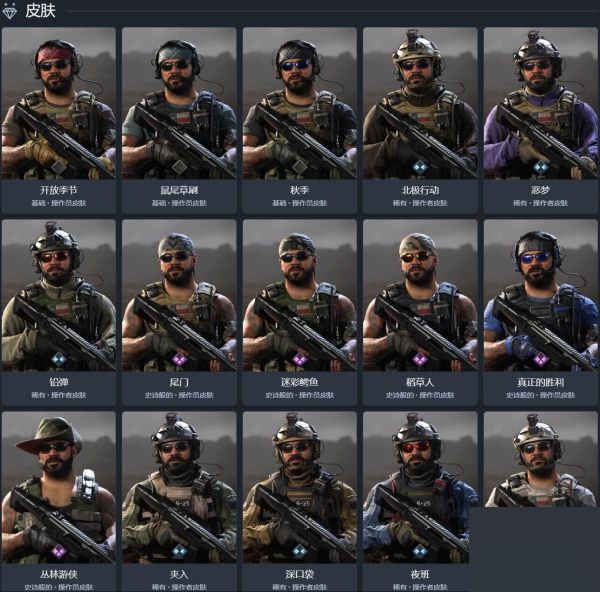Click the grey rarity badge on 开放季节 skin

(x=59, y=167)
